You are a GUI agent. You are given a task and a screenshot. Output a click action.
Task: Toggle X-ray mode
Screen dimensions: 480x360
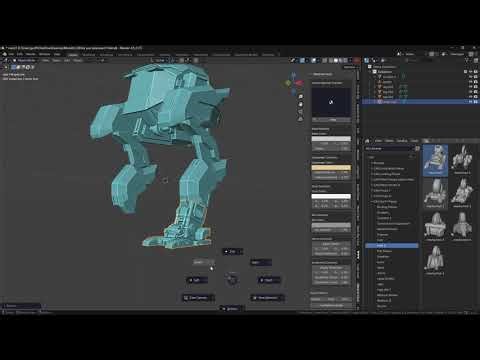(x=325, y=60)
